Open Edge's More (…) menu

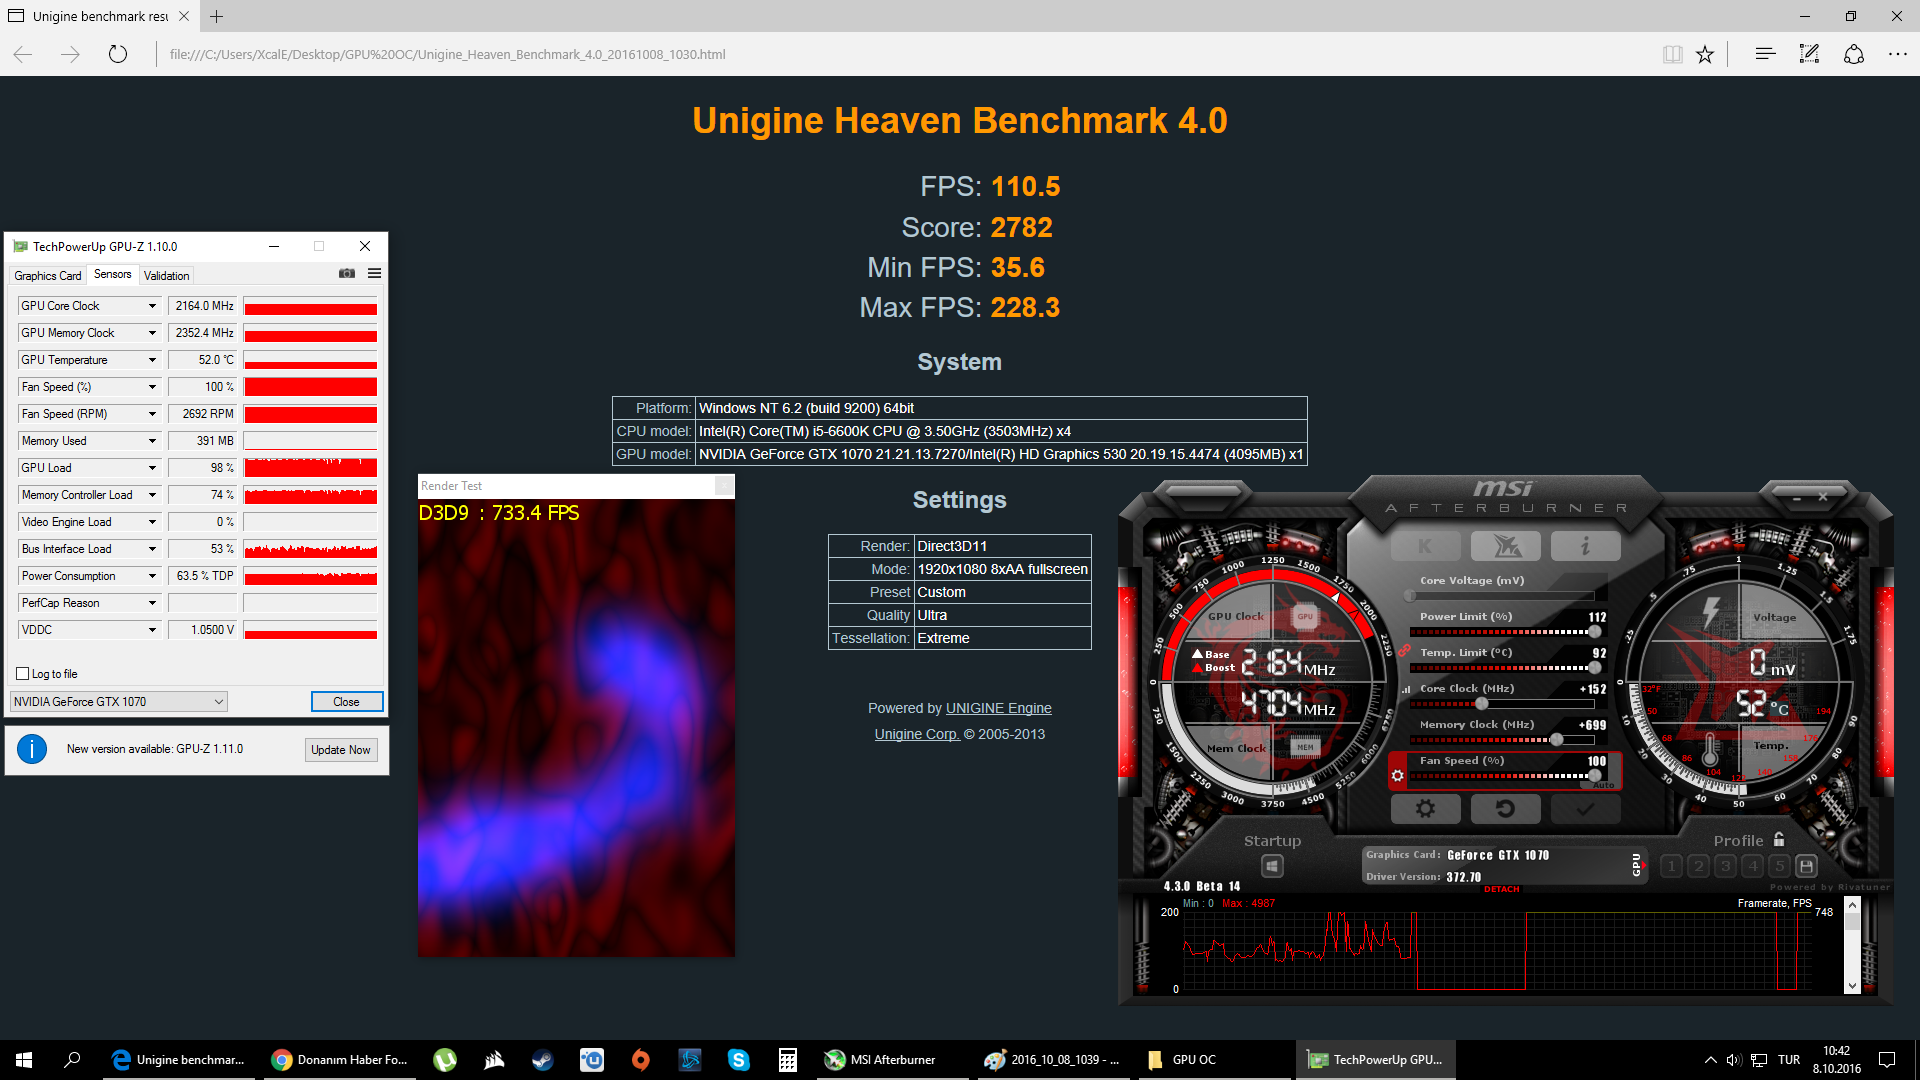coord(1898,54)
